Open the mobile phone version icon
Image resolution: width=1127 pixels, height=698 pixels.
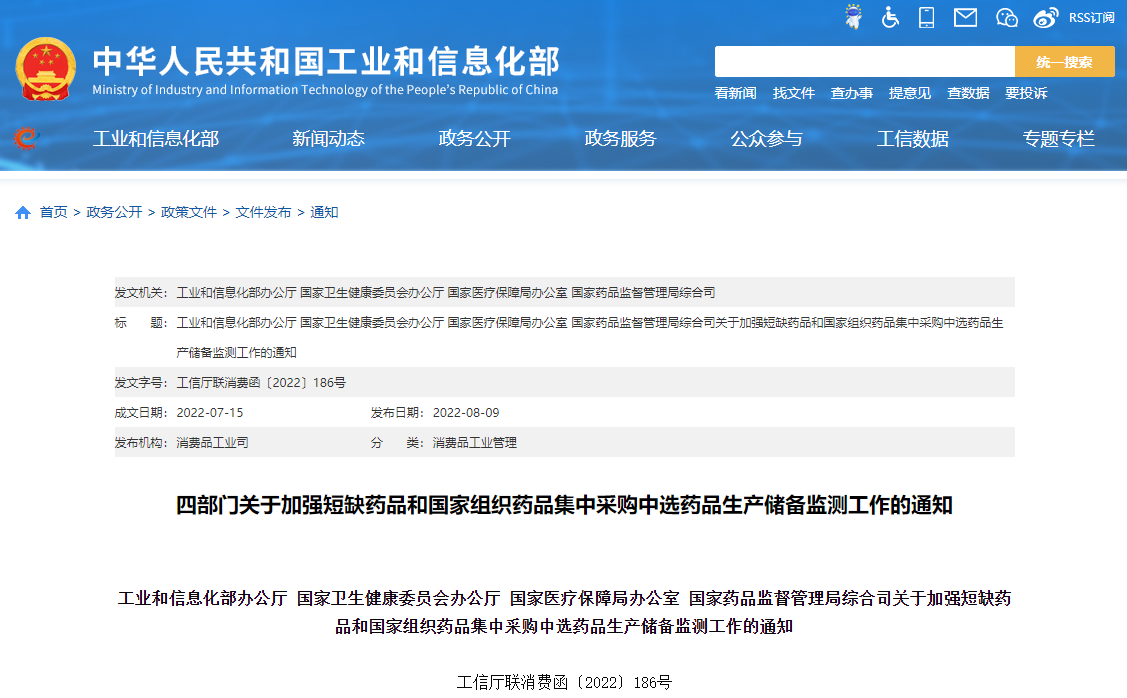tap(926, 17)
